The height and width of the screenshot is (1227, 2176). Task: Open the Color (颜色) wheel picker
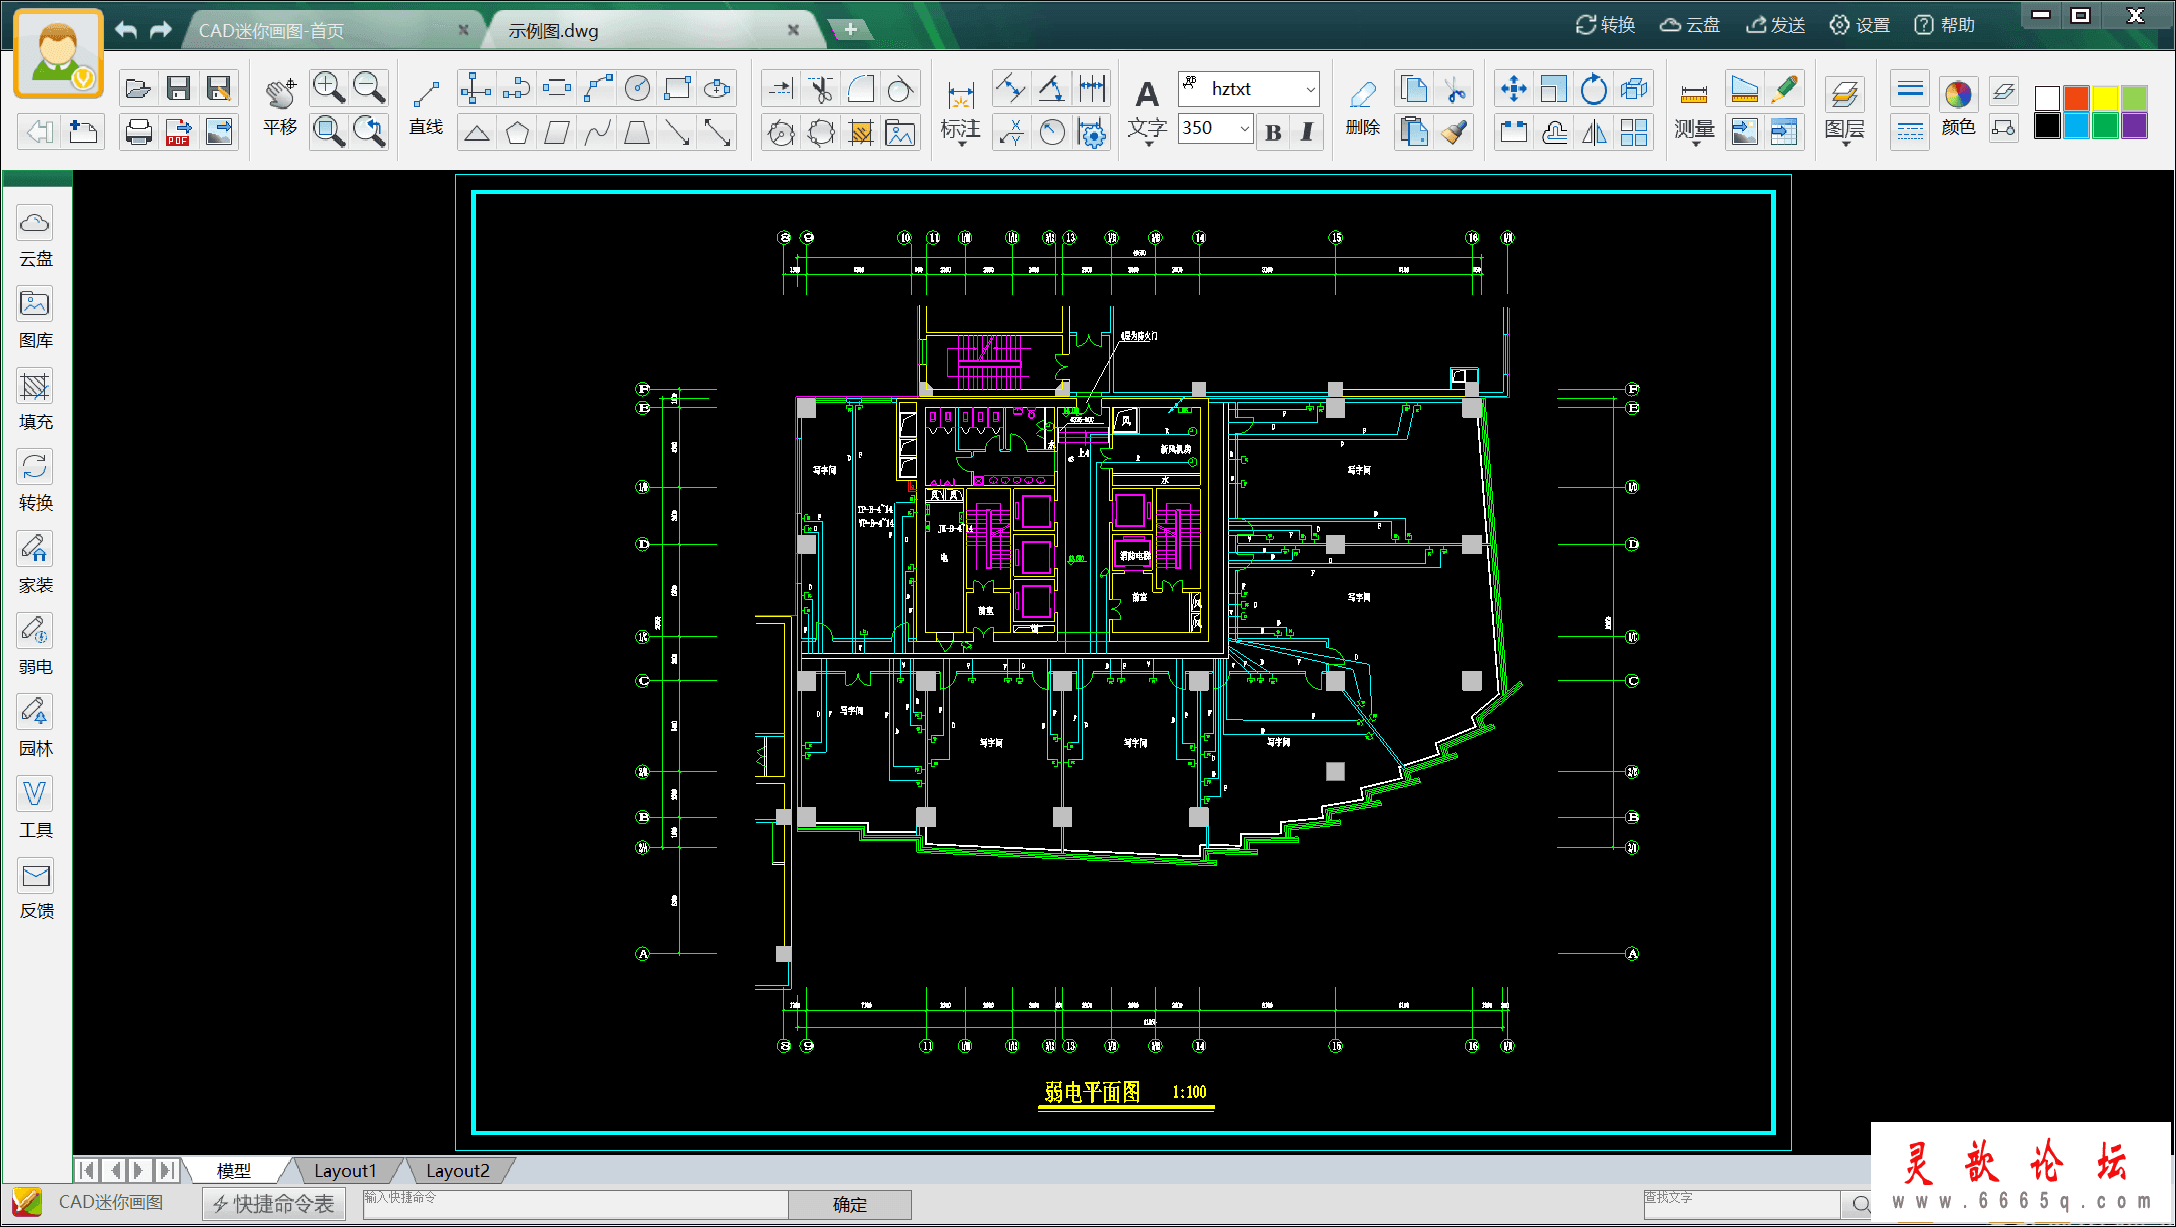(1958, 107)
